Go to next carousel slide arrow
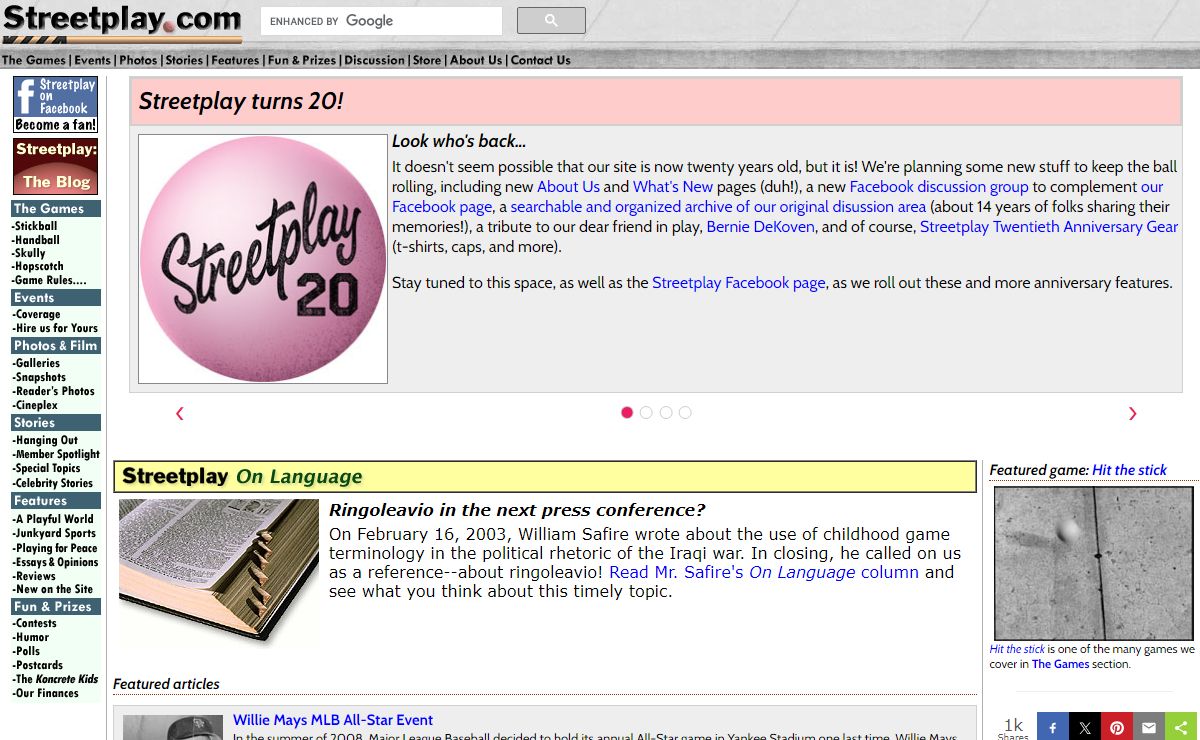Viewport: 1200px width, 740px height. 1132,413
